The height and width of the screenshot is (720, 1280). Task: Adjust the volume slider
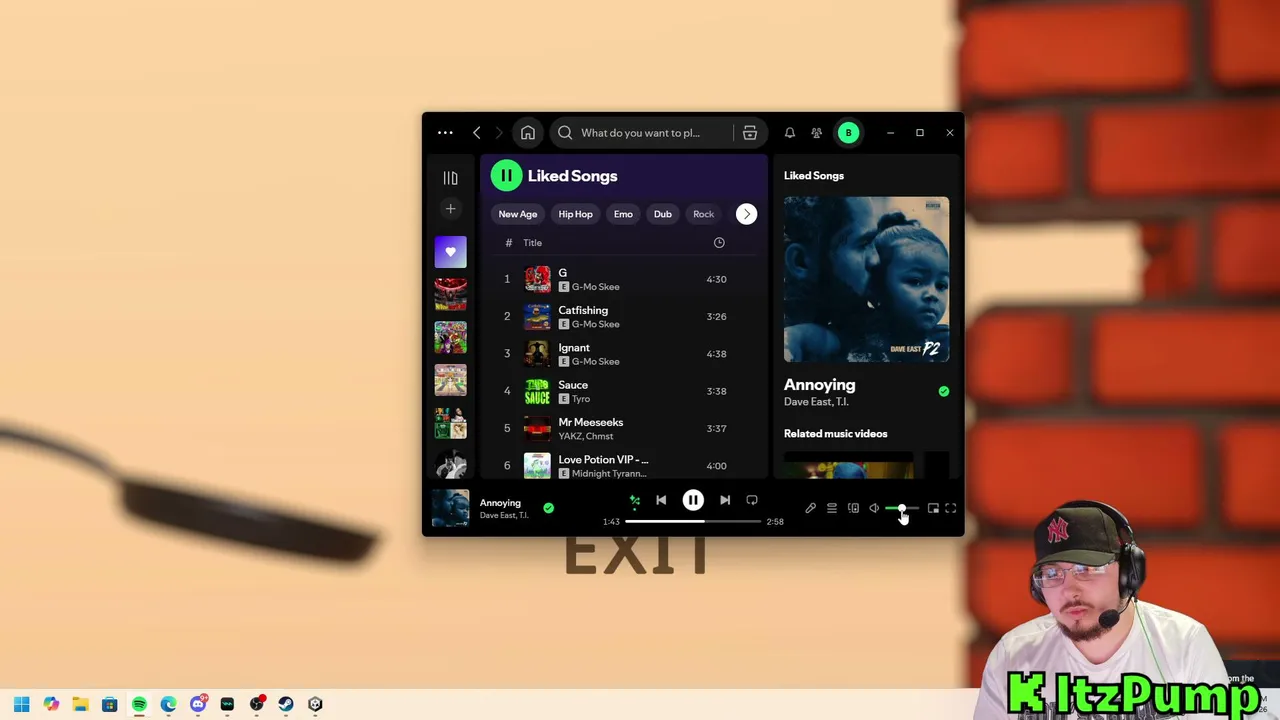point(902,509)
